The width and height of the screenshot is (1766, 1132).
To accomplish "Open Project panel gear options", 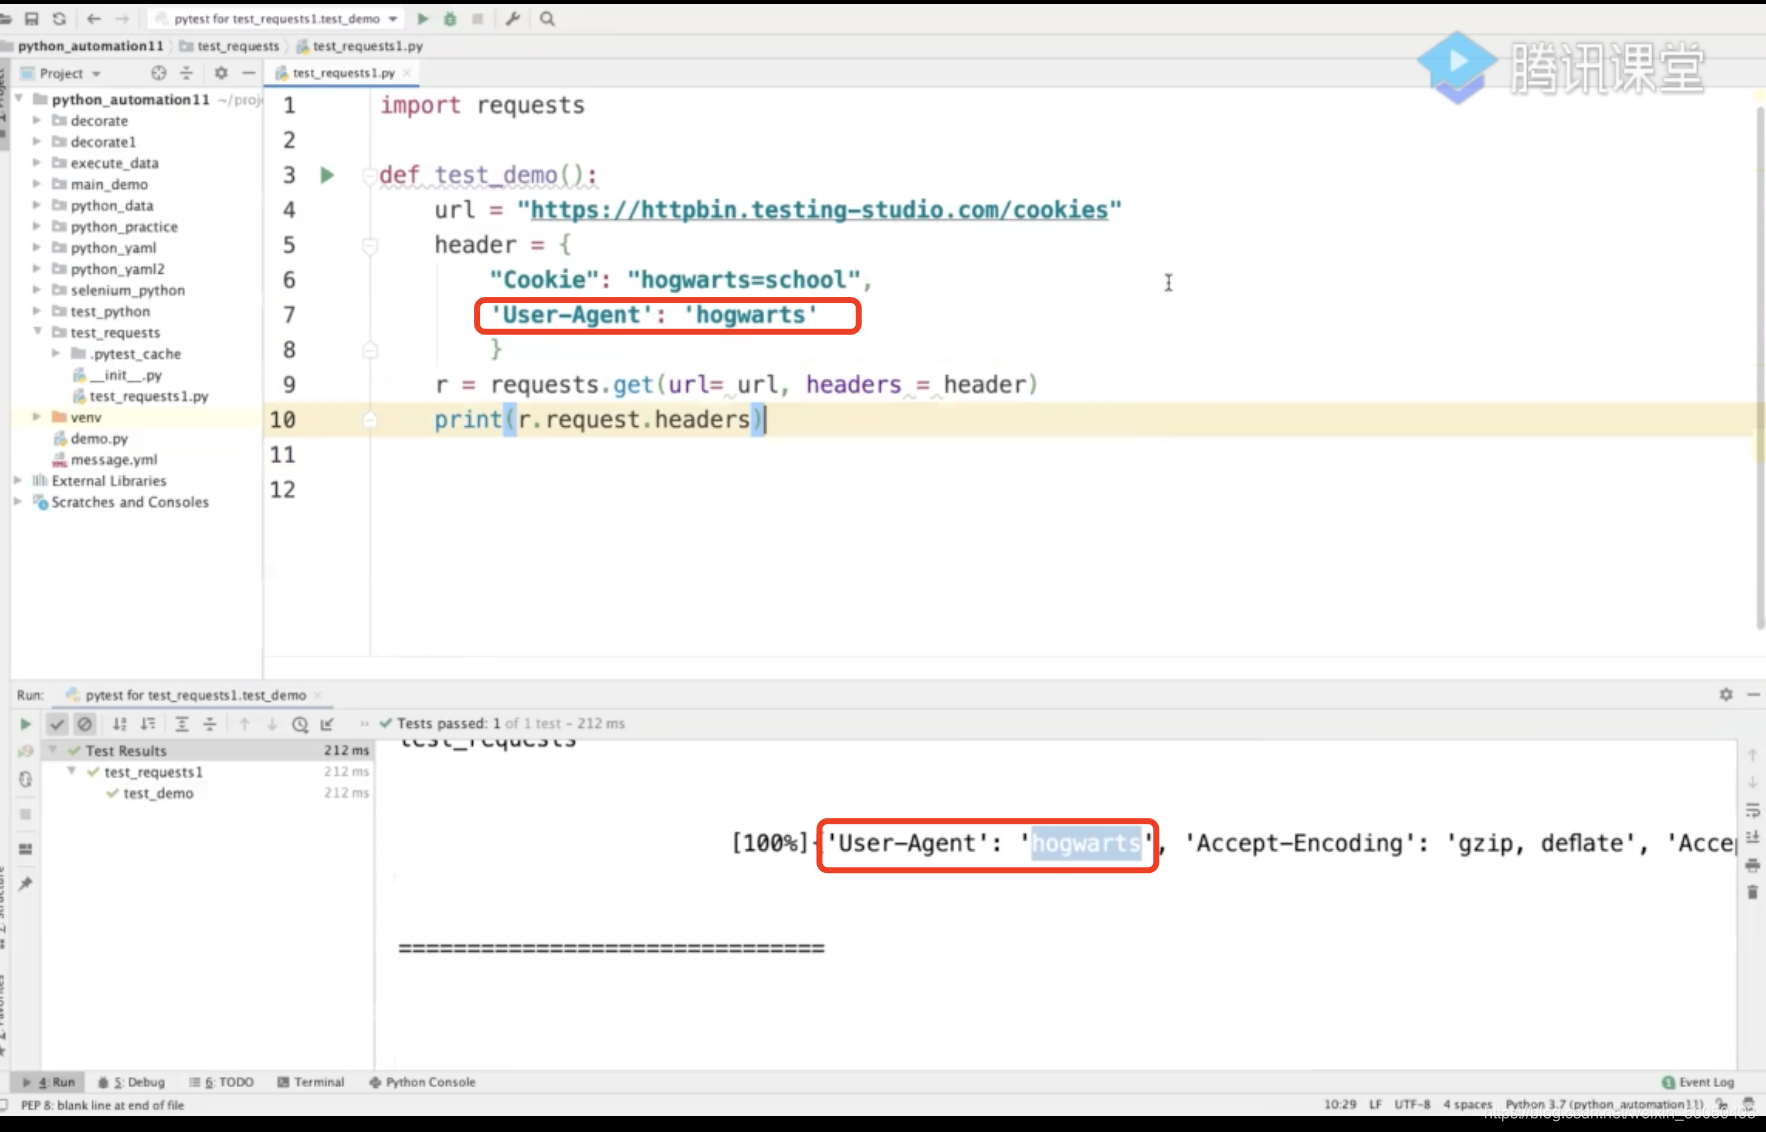I will (x=221, y=73).
